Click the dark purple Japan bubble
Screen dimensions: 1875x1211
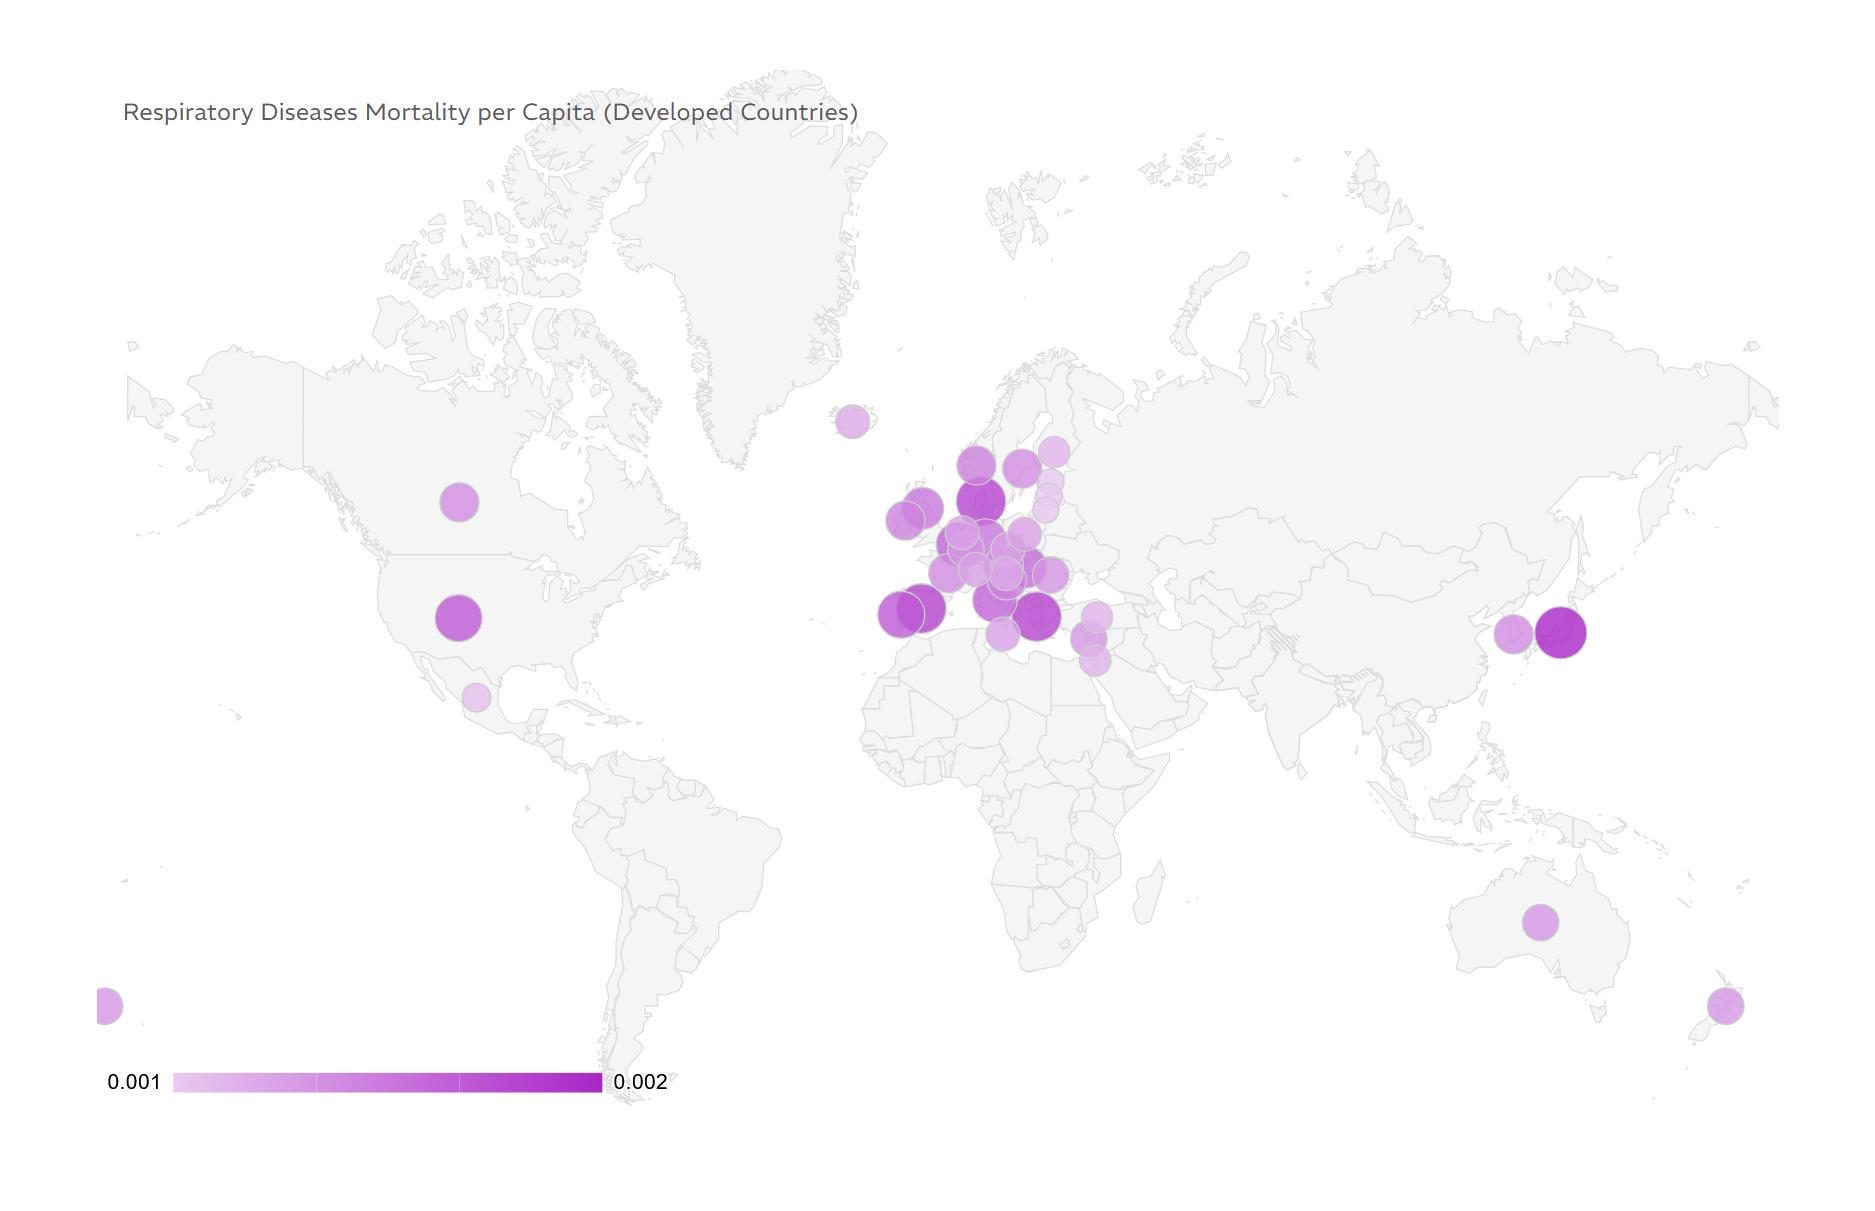click(x=1560, y=632)
